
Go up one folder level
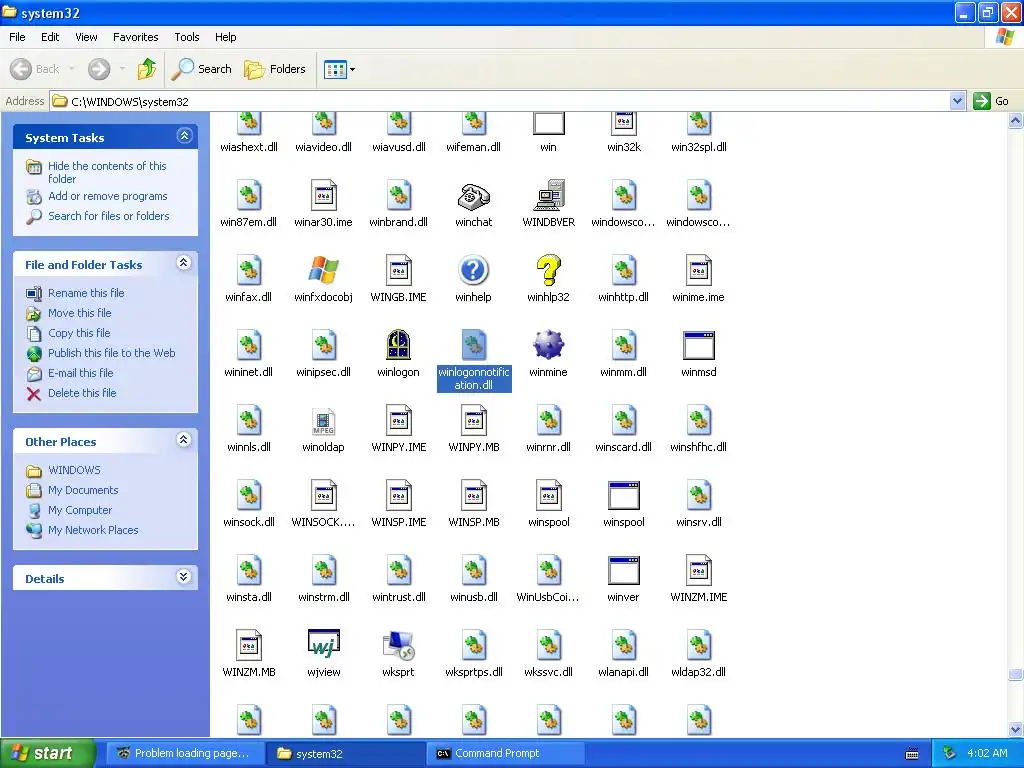[147, 69]
